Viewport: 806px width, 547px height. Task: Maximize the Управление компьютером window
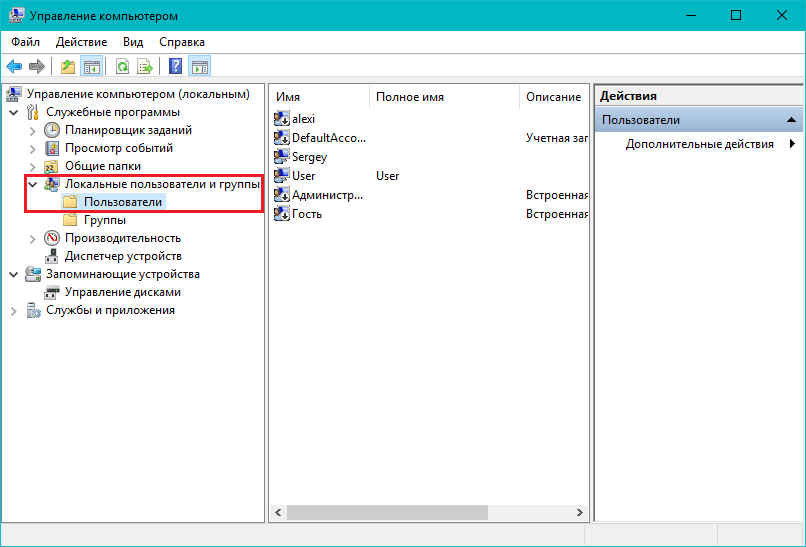click(736, 15)
